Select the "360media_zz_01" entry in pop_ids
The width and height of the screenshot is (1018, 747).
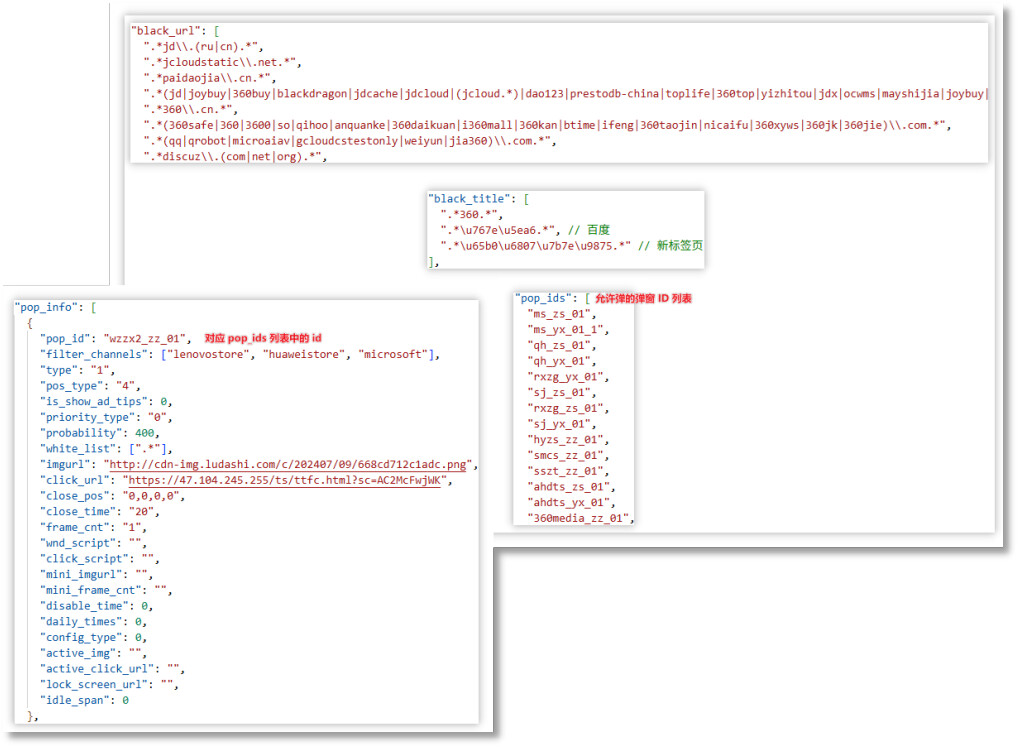coord(579,518)
